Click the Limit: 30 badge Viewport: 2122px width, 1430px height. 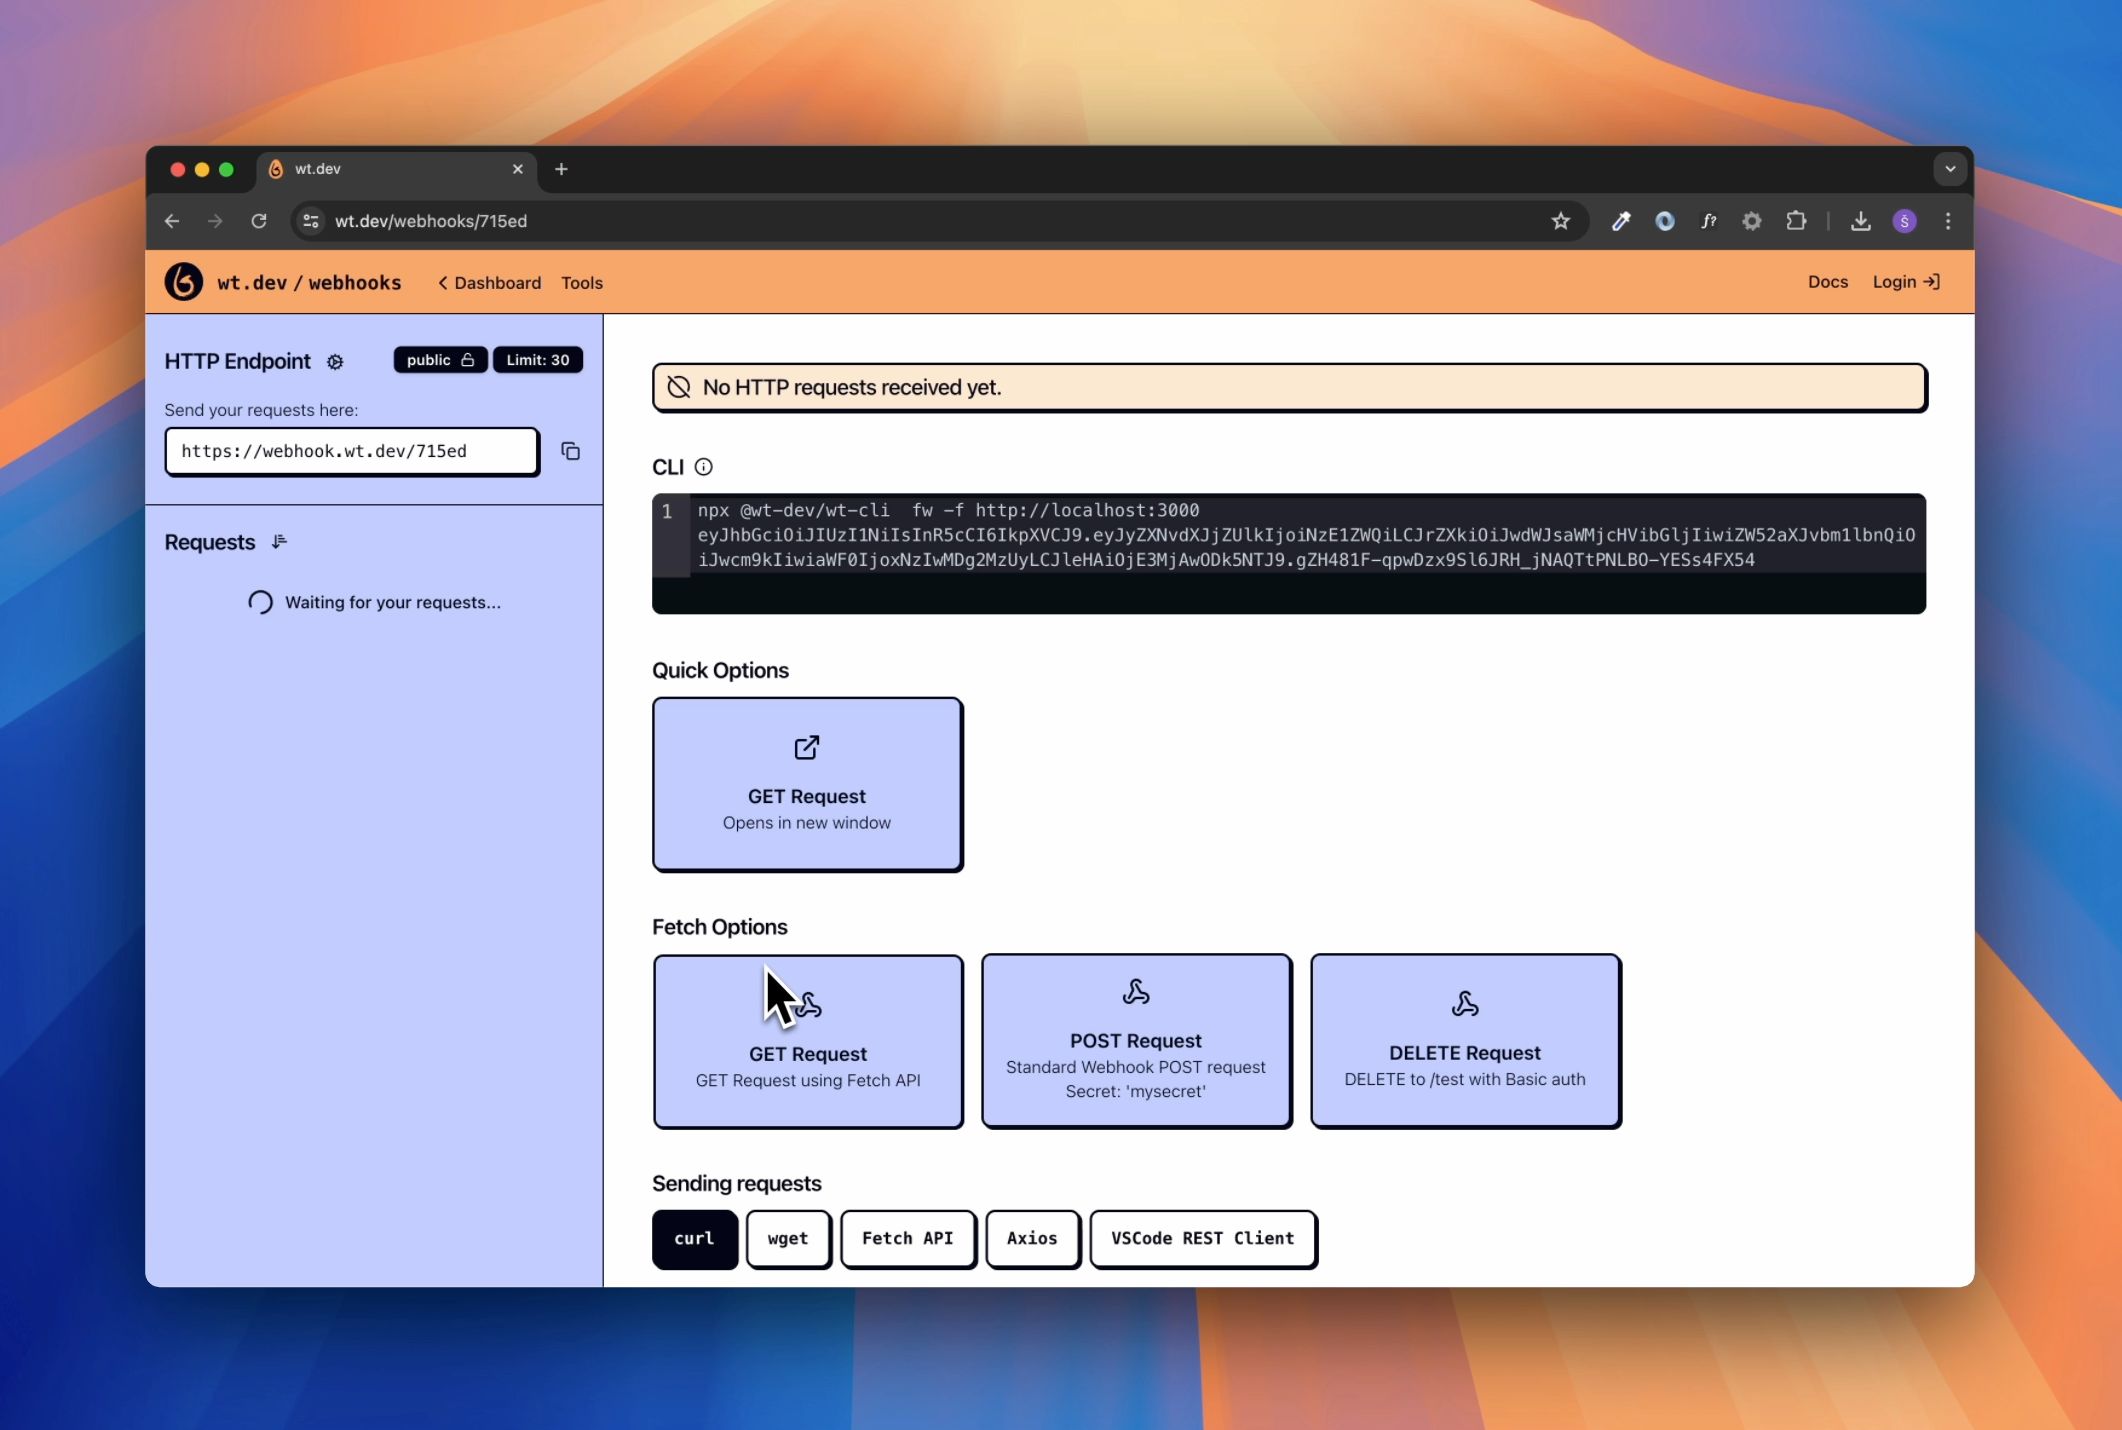click(537, 360)
